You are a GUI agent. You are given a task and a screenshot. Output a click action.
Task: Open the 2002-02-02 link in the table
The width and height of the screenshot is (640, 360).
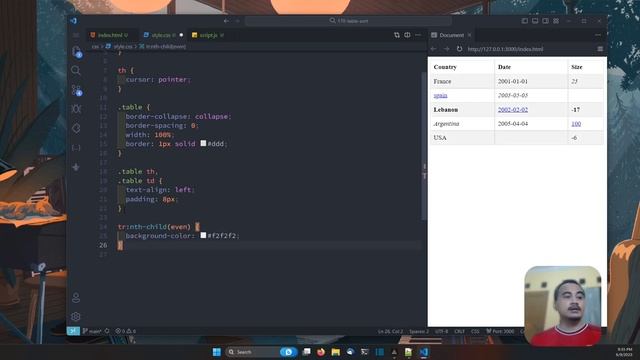(x=513, y=109)
